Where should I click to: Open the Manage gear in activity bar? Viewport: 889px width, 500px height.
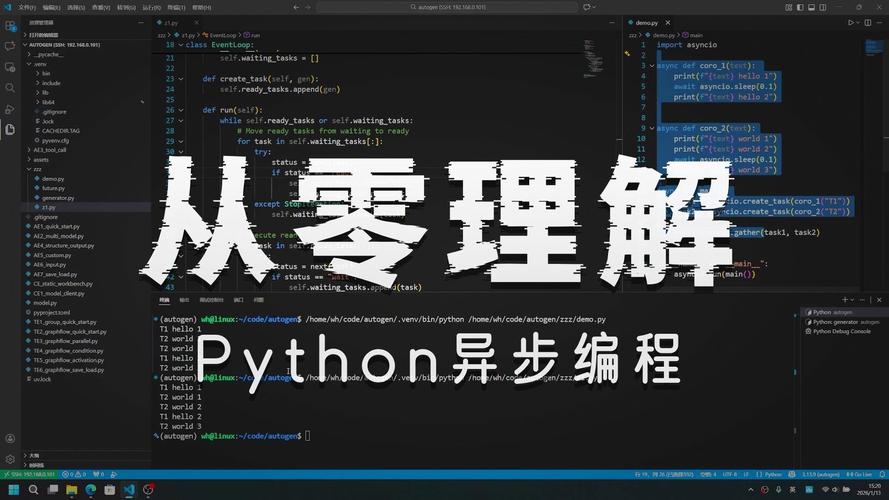click(x=10, y=459)
